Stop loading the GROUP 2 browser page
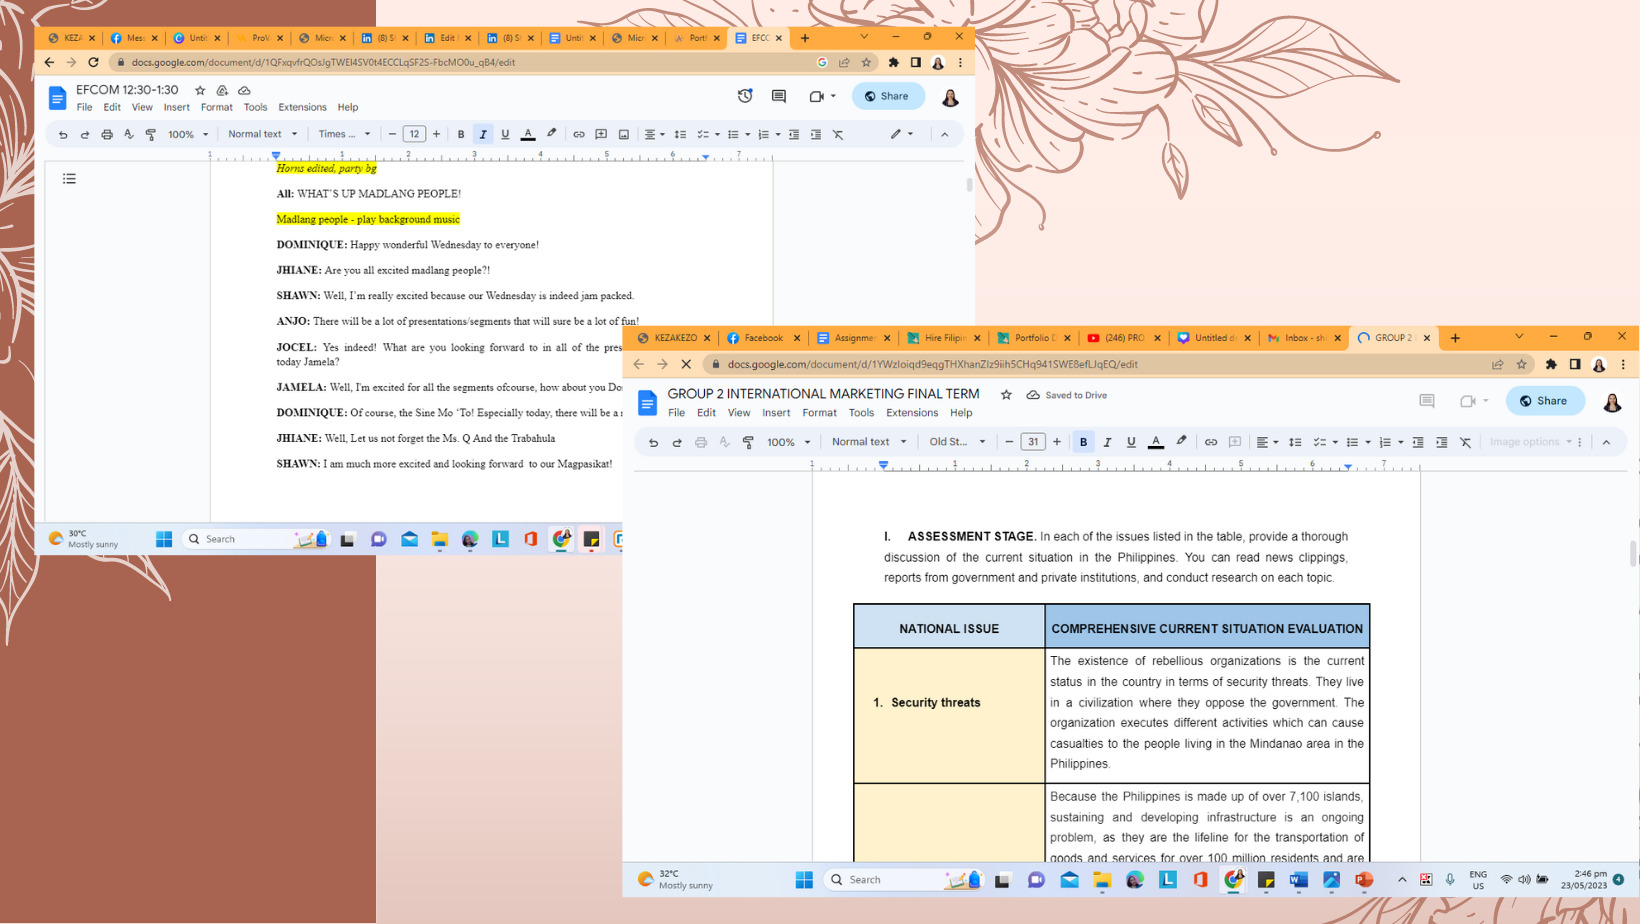1640x924 pixels. [x=686, y=365]
